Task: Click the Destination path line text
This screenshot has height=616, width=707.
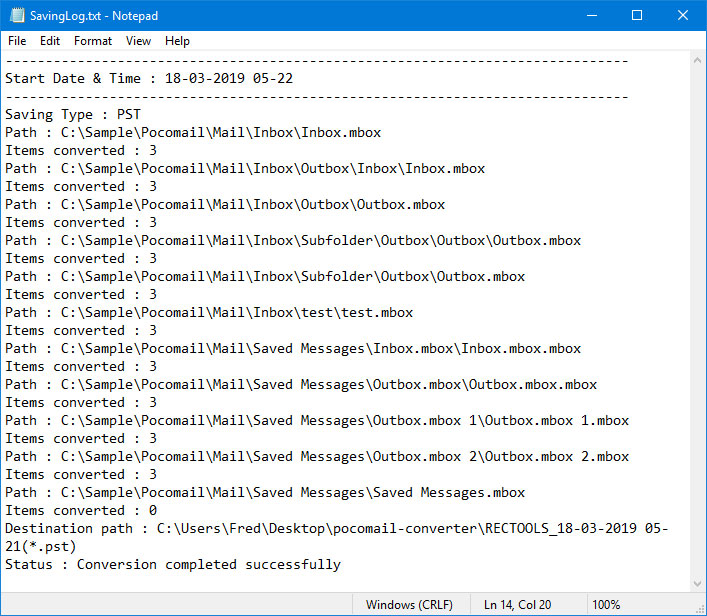Action: click(x=336, y=538)
